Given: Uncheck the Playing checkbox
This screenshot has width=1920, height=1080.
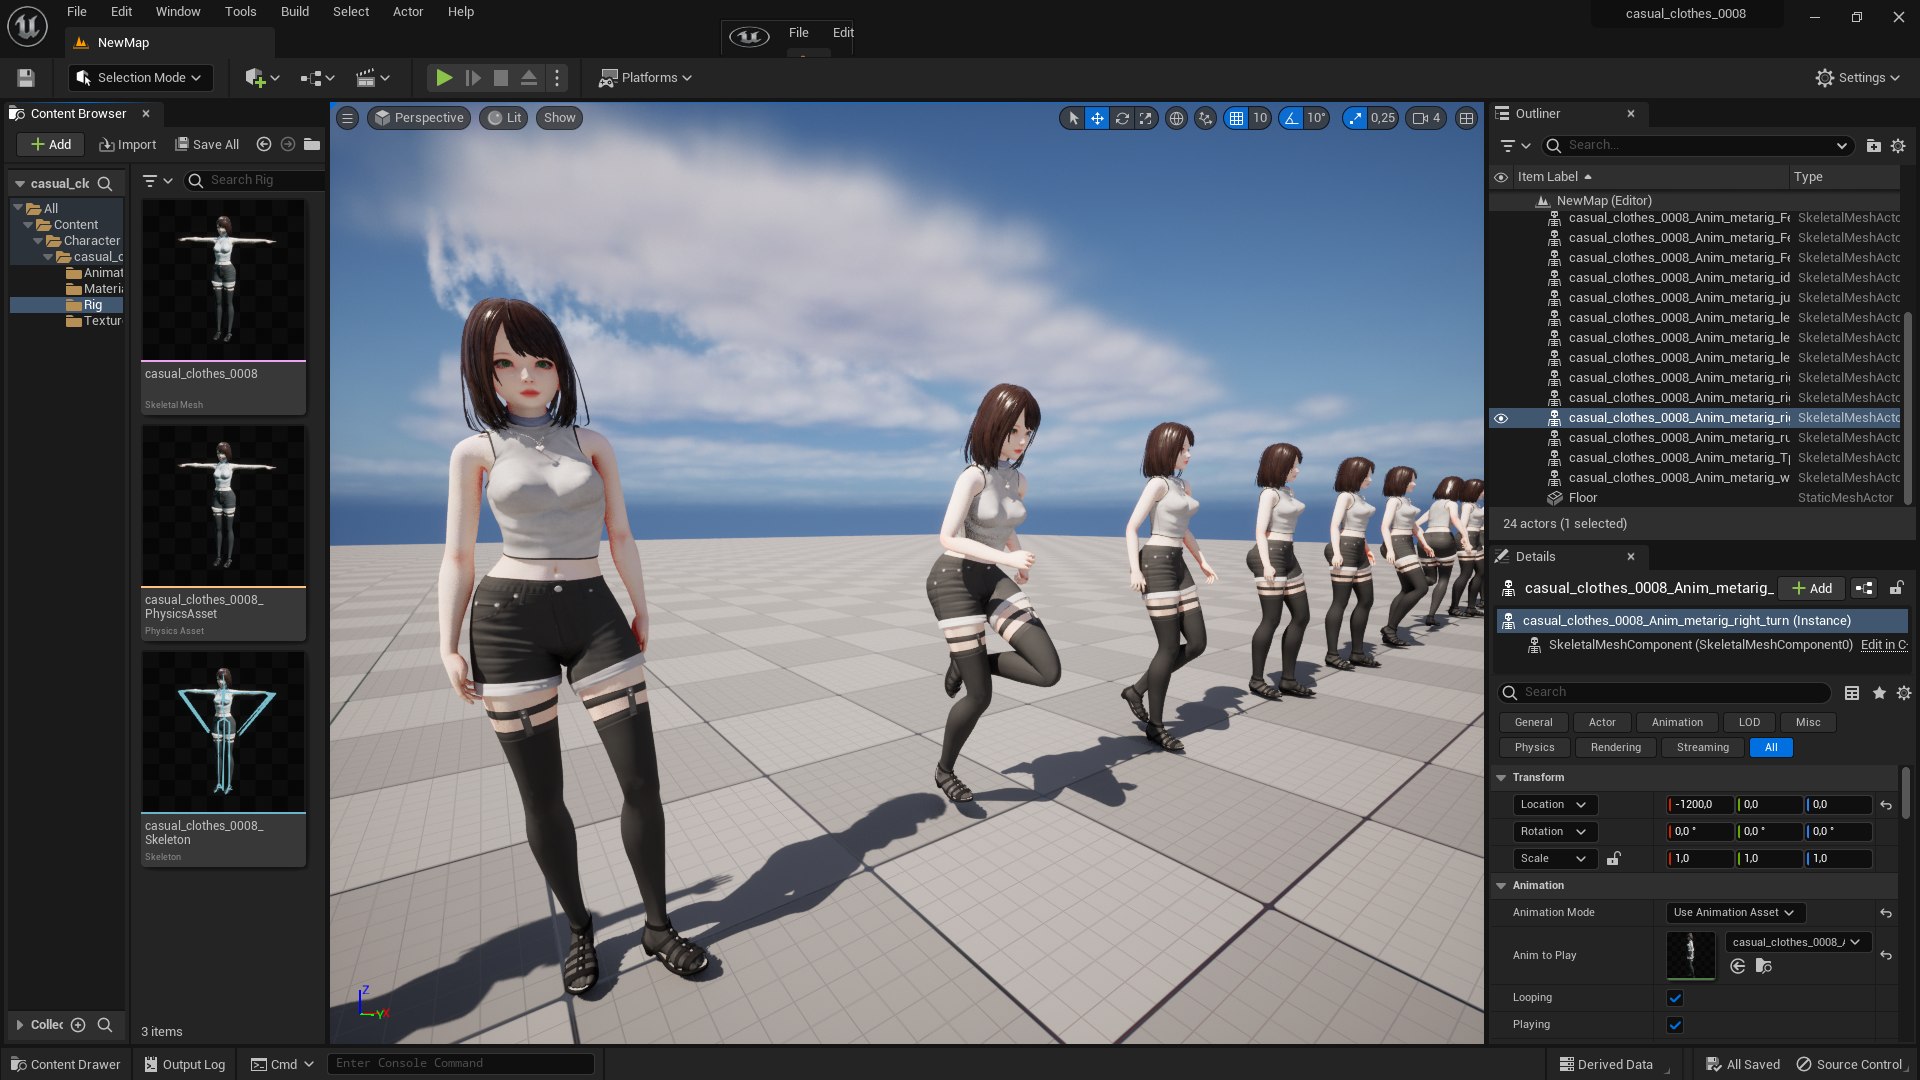Looking at the screenshot, I should point(1675,1025).
